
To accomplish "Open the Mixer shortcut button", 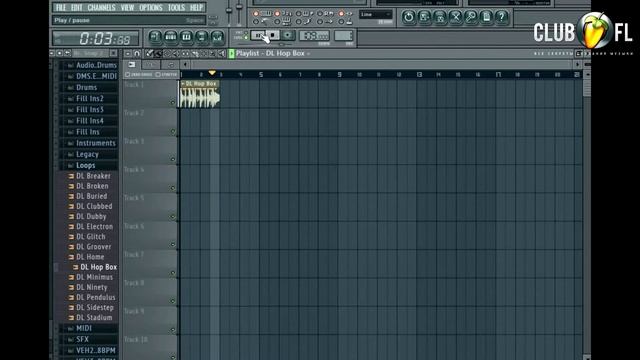I will pyautogui.click(x=217, y=37).
